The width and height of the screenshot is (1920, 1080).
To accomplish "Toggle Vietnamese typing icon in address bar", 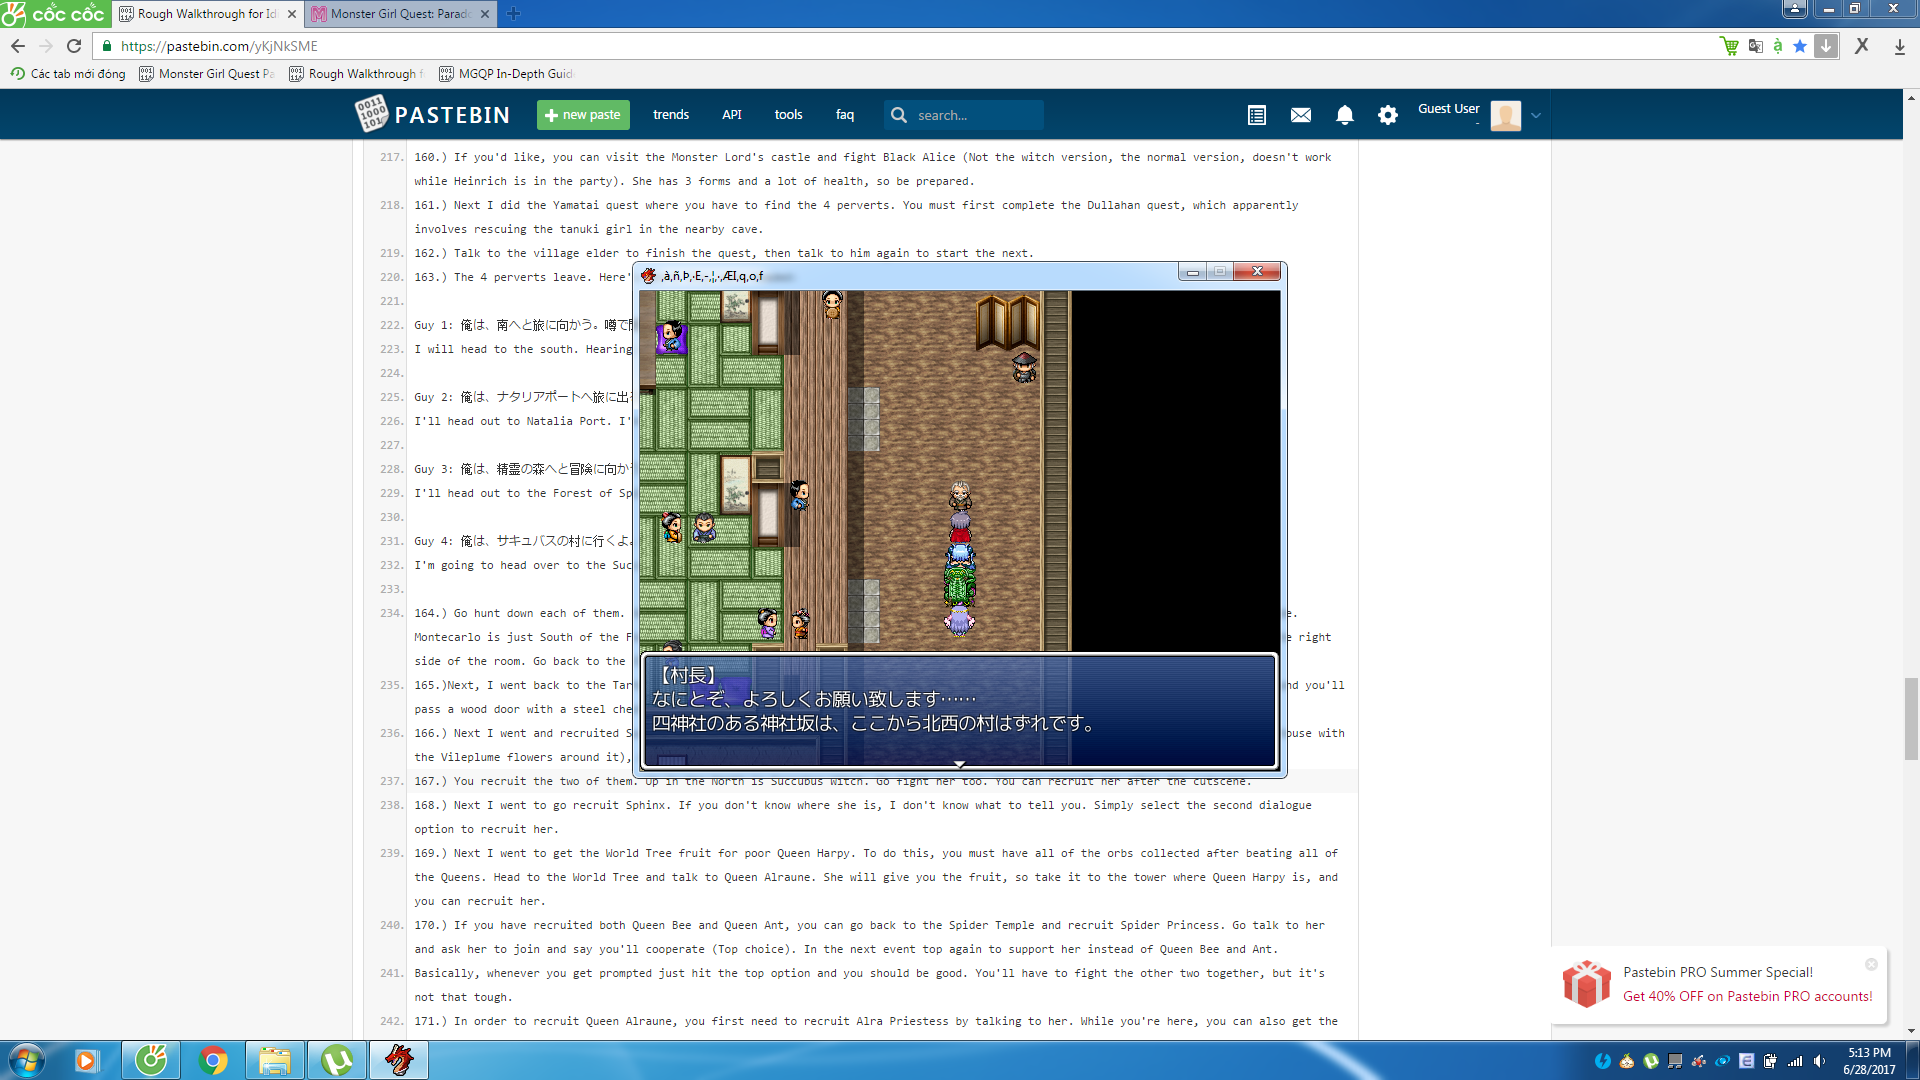I will (1777, 46).
